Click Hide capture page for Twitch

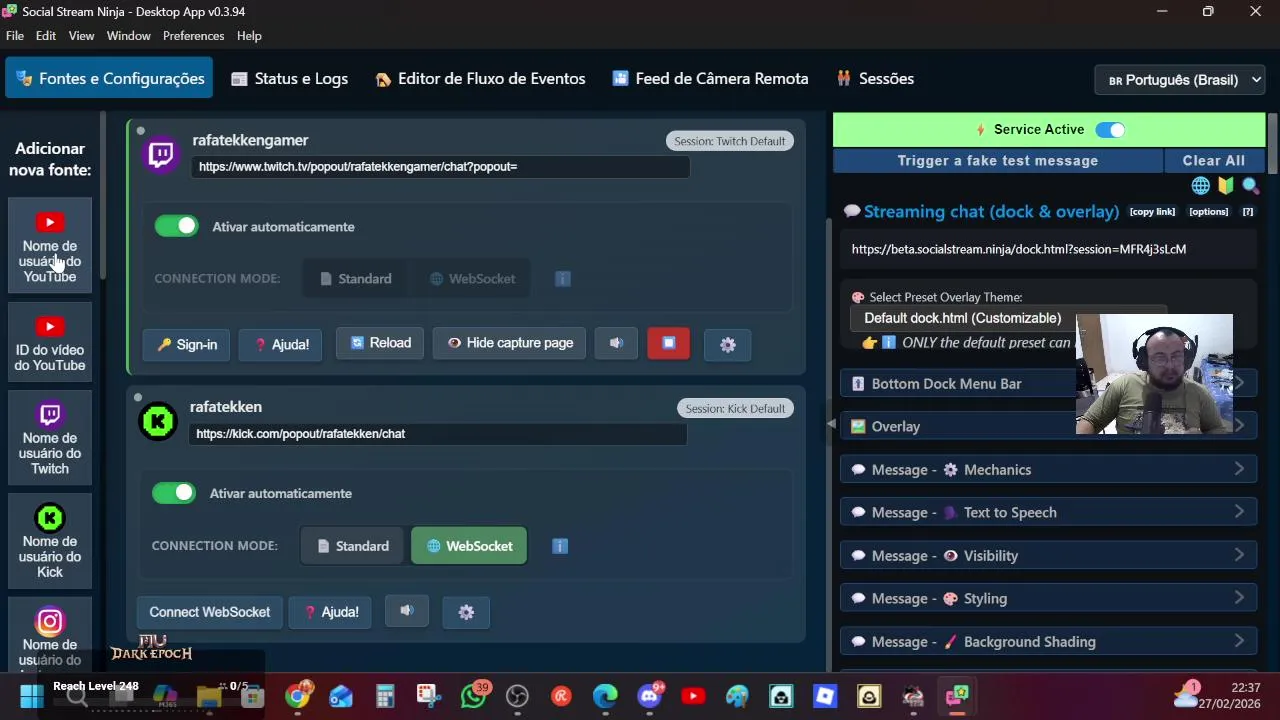coord(510,343)
